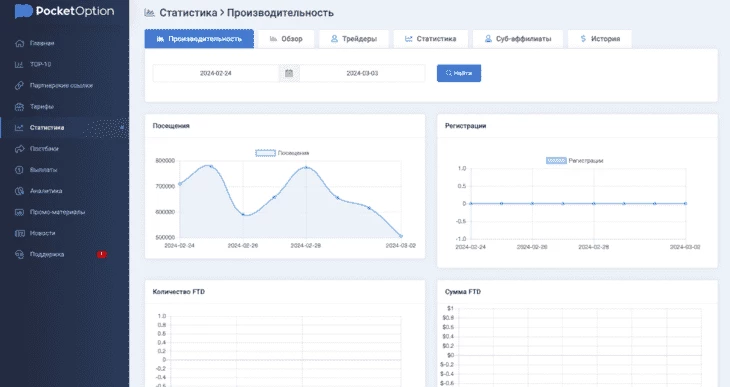Click the PocketOption logo
Viewport: 730px width, 387px height.
click(x=64, y=11)
